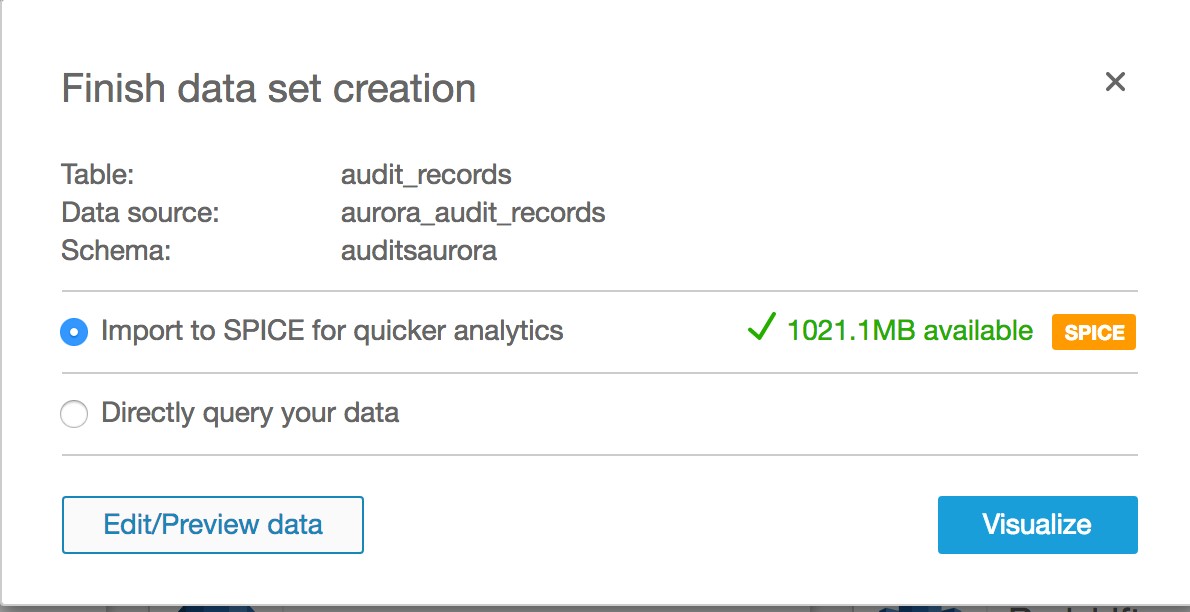
Task: Click the table name audit_records
Action: [x=426, y=175]
